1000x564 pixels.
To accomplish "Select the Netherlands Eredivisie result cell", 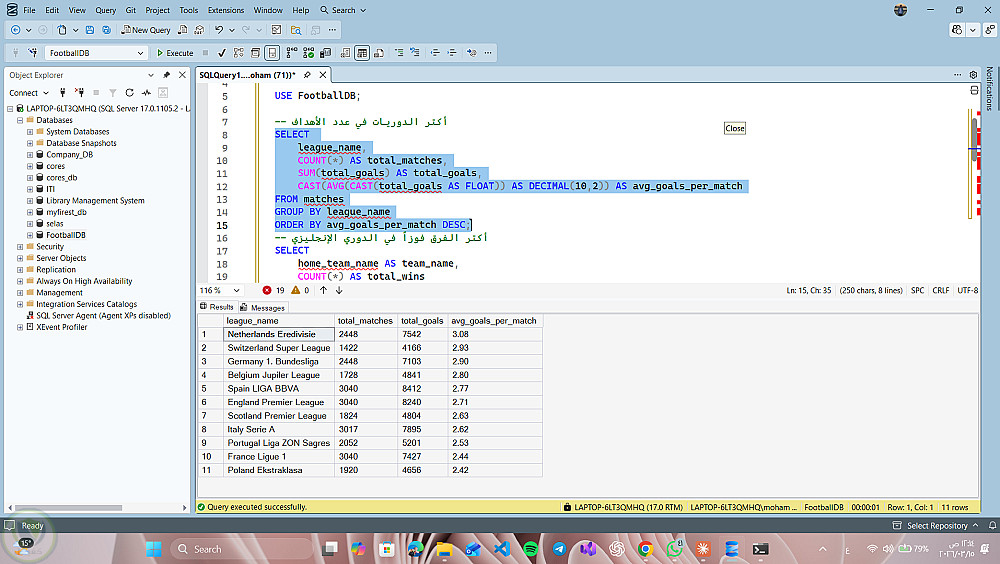I will tap(277, 334).
